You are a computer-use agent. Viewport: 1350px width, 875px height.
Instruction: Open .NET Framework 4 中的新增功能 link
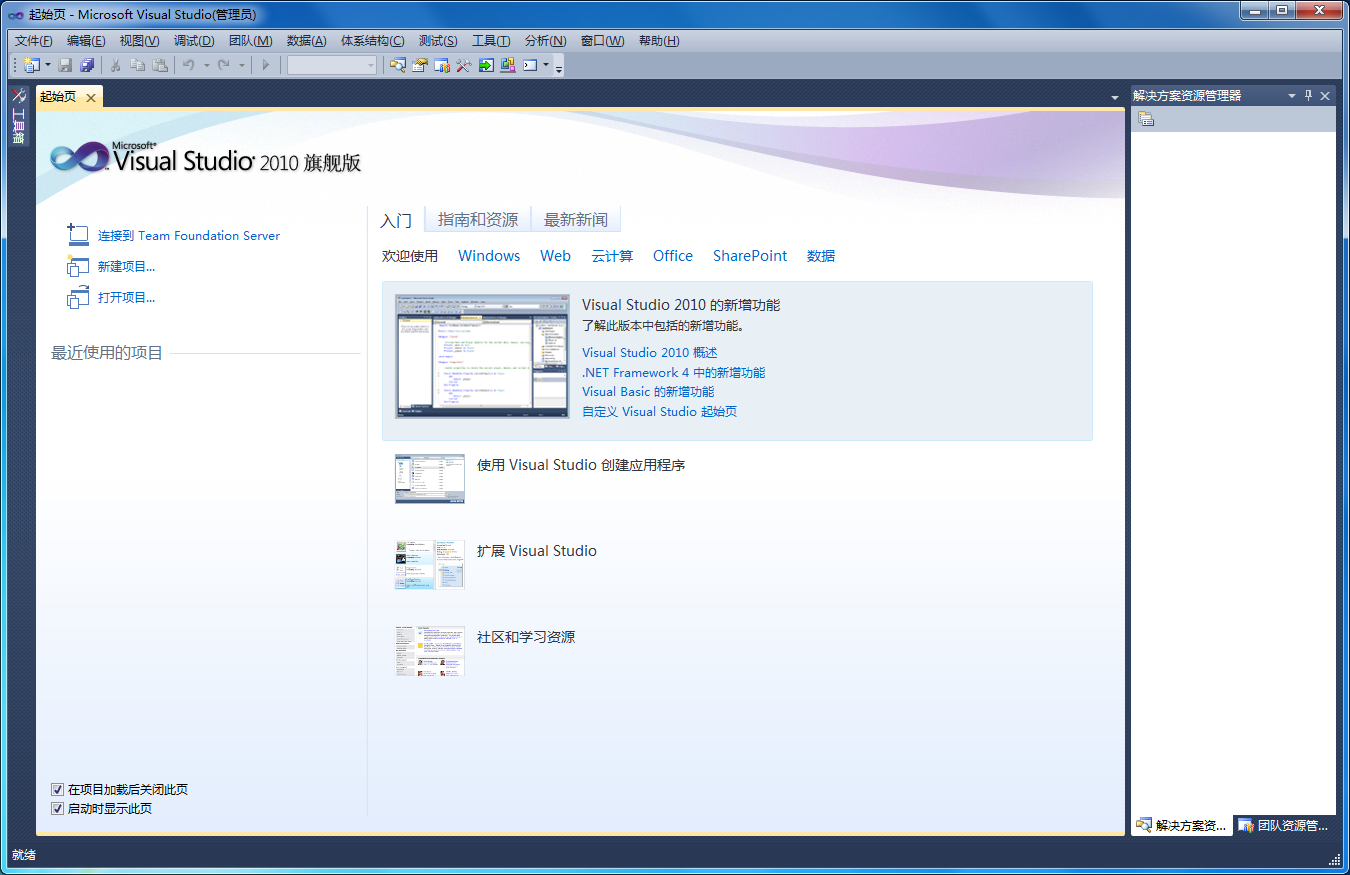674,373
